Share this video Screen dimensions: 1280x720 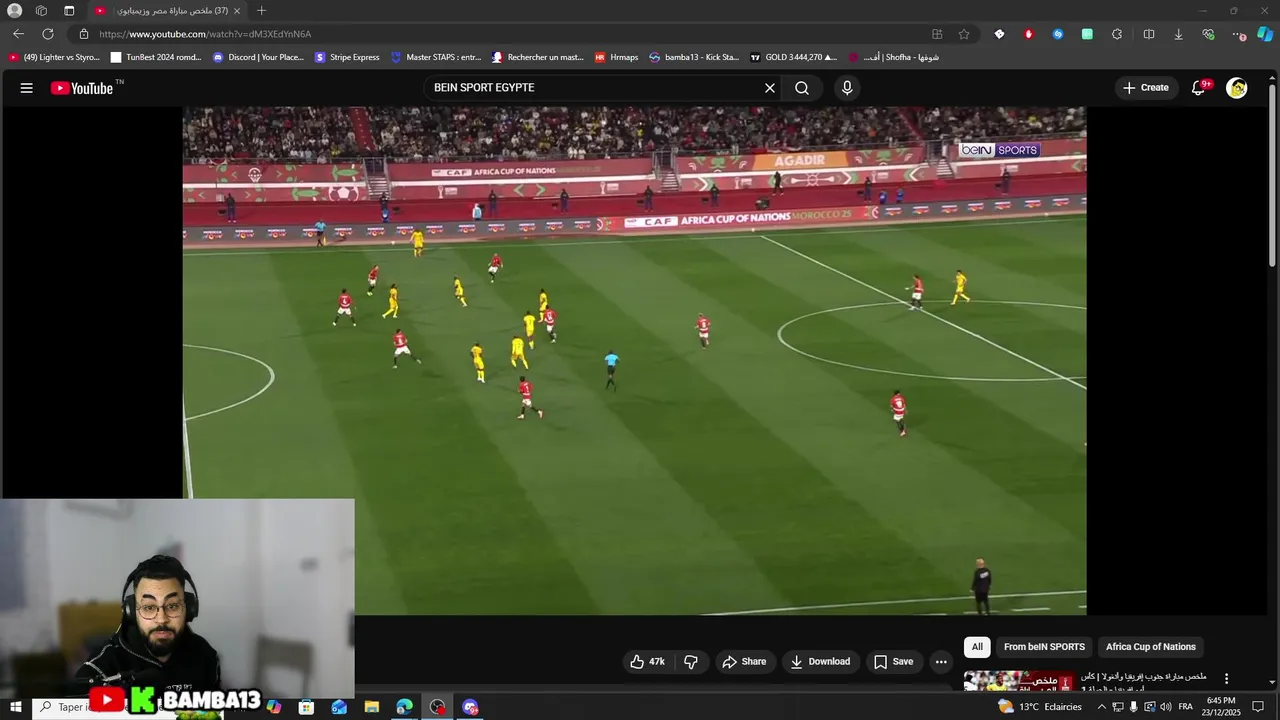(744, 661)
